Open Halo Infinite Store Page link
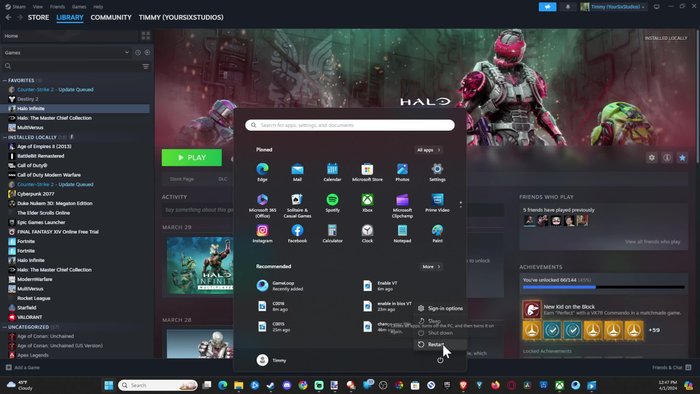The height and width of the screenshot is (394, 700). pos(182,179)
